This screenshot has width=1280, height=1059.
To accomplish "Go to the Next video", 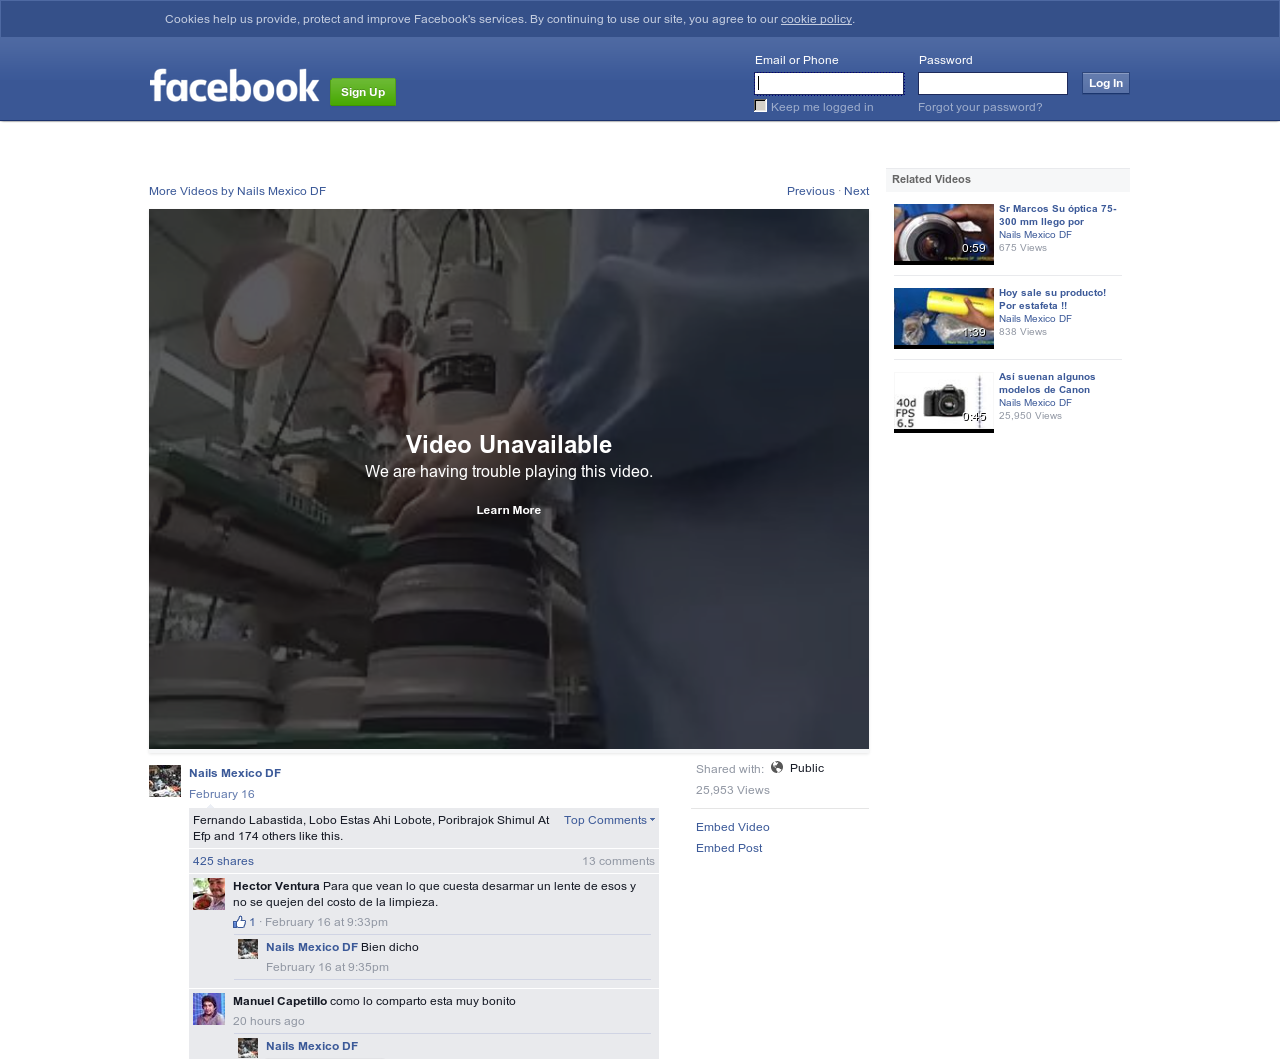I will (x=857, y=191).
